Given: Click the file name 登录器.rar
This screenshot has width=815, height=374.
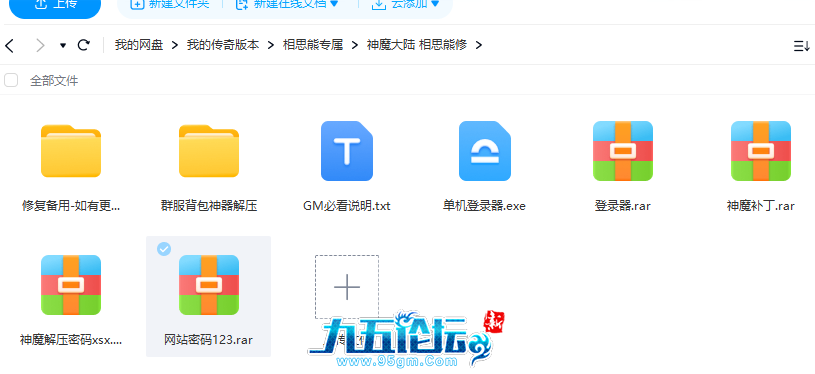Looking at the screenshot, I should click(x=623, y=206).
